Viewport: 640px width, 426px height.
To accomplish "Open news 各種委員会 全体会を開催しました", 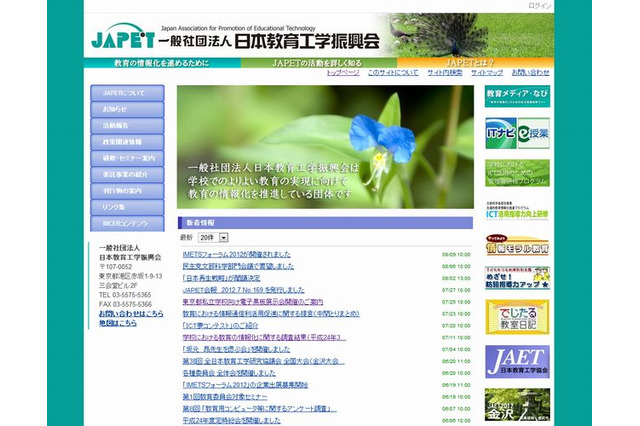I will pos(229,373).
